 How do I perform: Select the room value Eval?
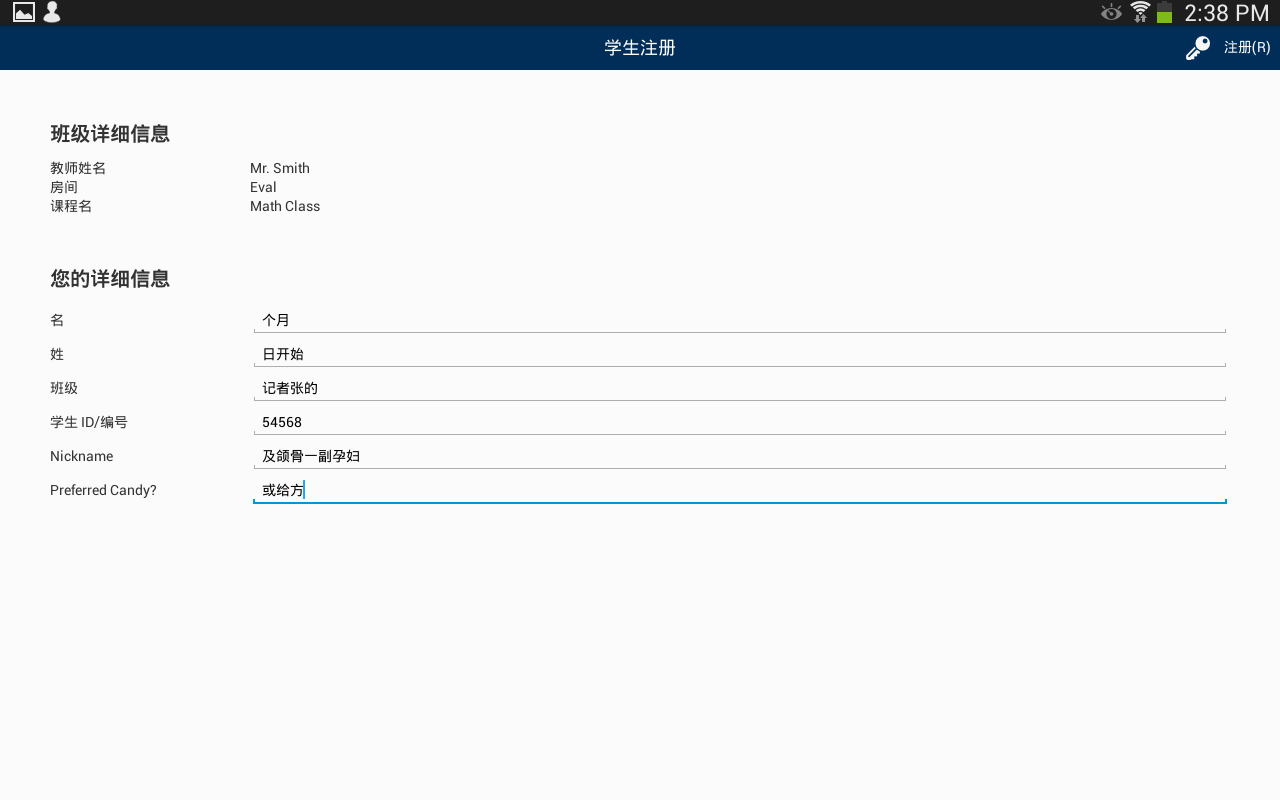pos(263,187)
